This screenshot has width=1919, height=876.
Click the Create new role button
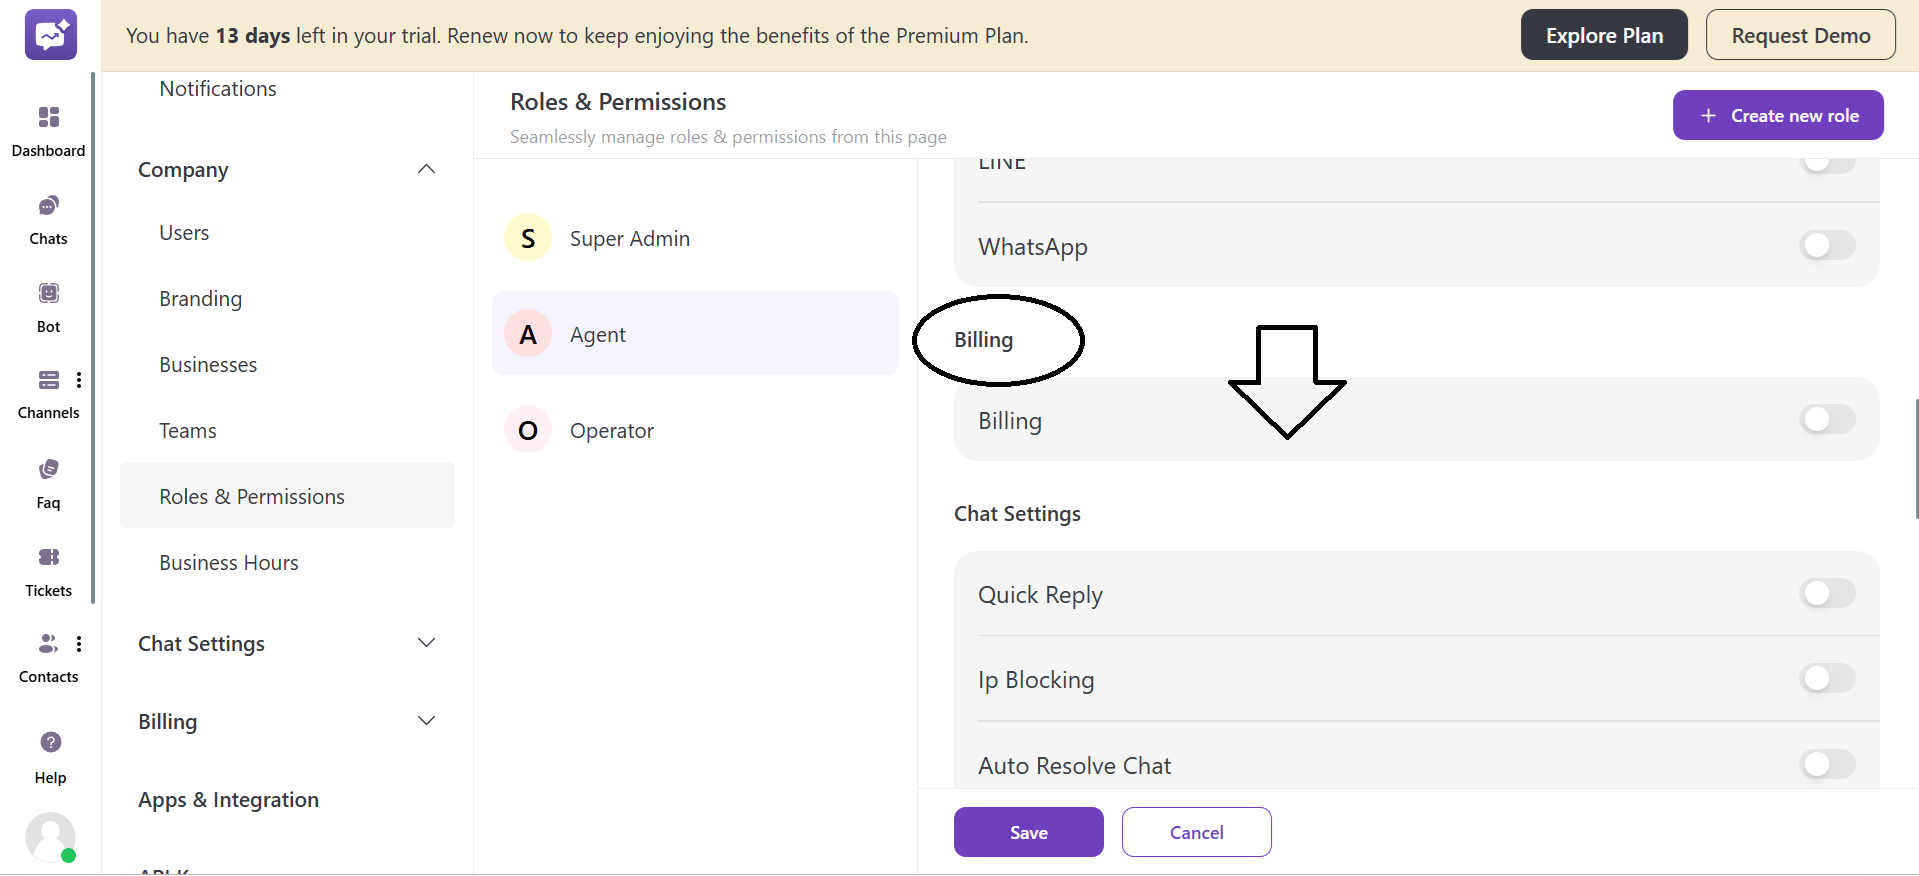click(1777, 114)
